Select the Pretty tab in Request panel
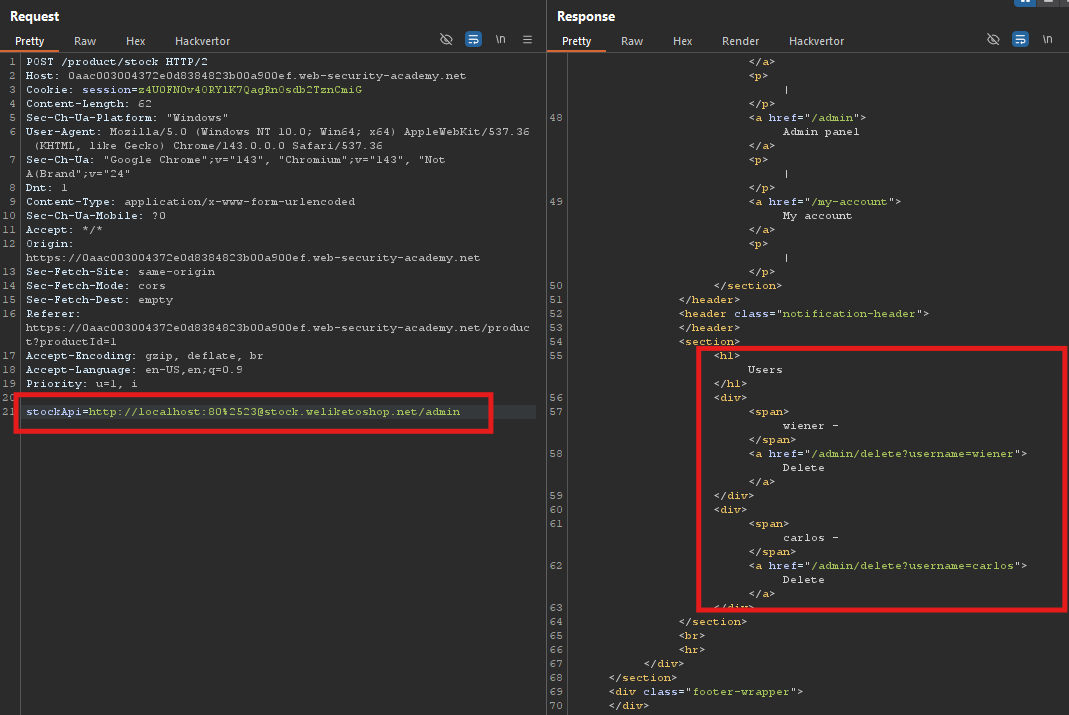This screenshot has height=715, width=1069. (29, 41)
